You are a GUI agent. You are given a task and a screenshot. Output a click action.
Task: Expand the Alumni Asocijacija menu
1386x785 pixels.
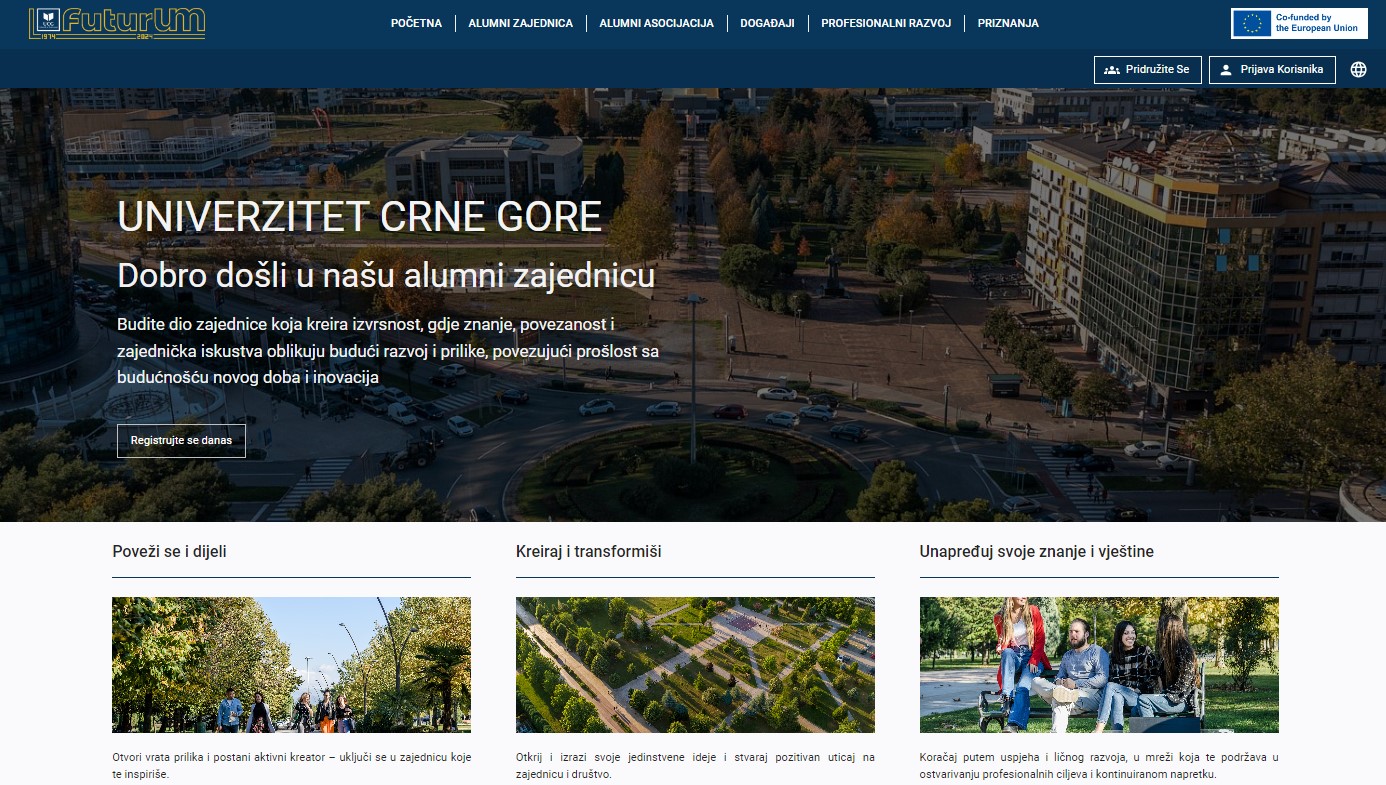[656, 23]
